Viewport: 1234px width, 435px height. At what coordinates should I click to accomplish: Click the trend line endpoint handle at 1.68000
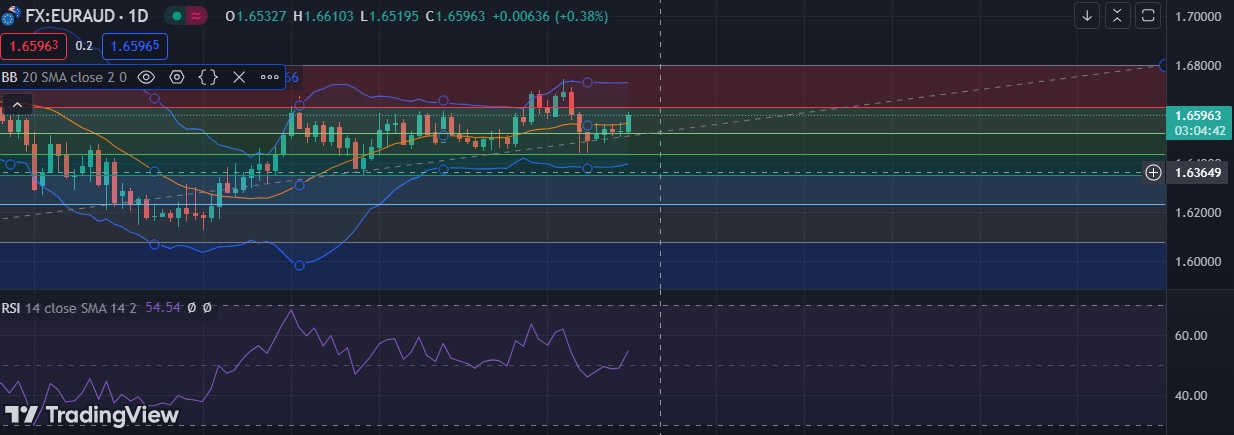pyautogui.click(x=1163, y=66)
